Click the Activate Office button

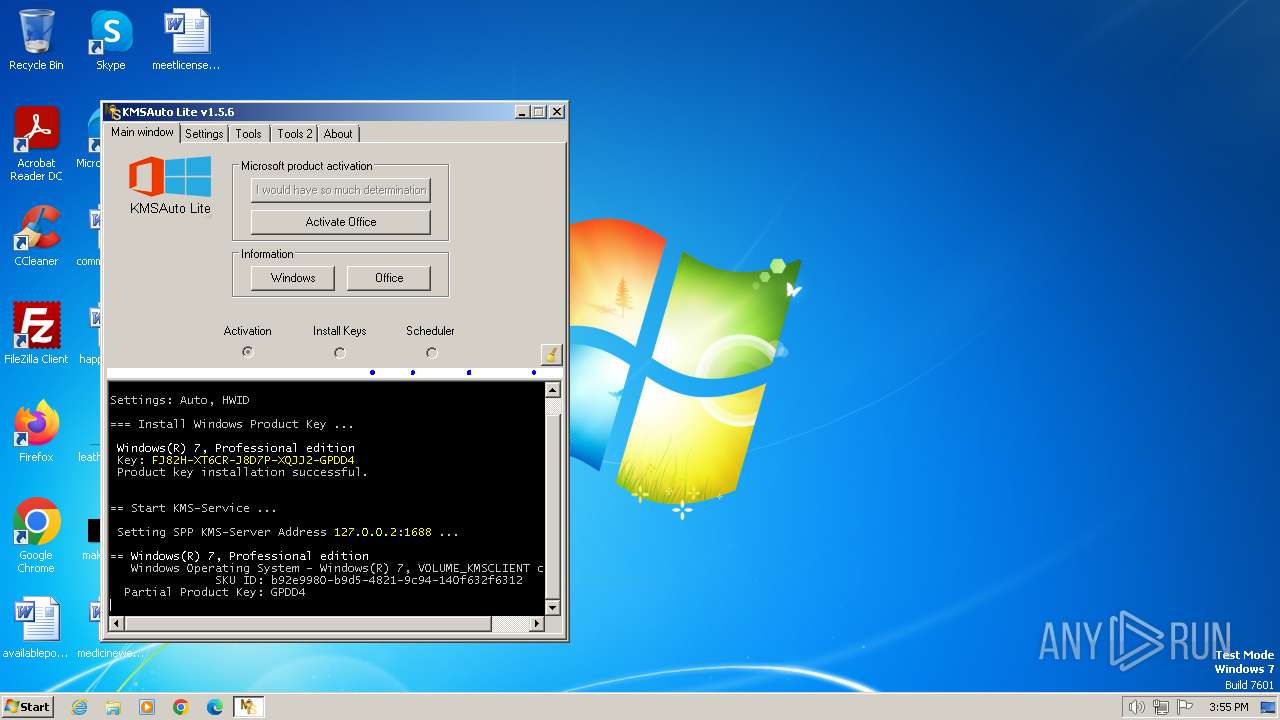341,222
